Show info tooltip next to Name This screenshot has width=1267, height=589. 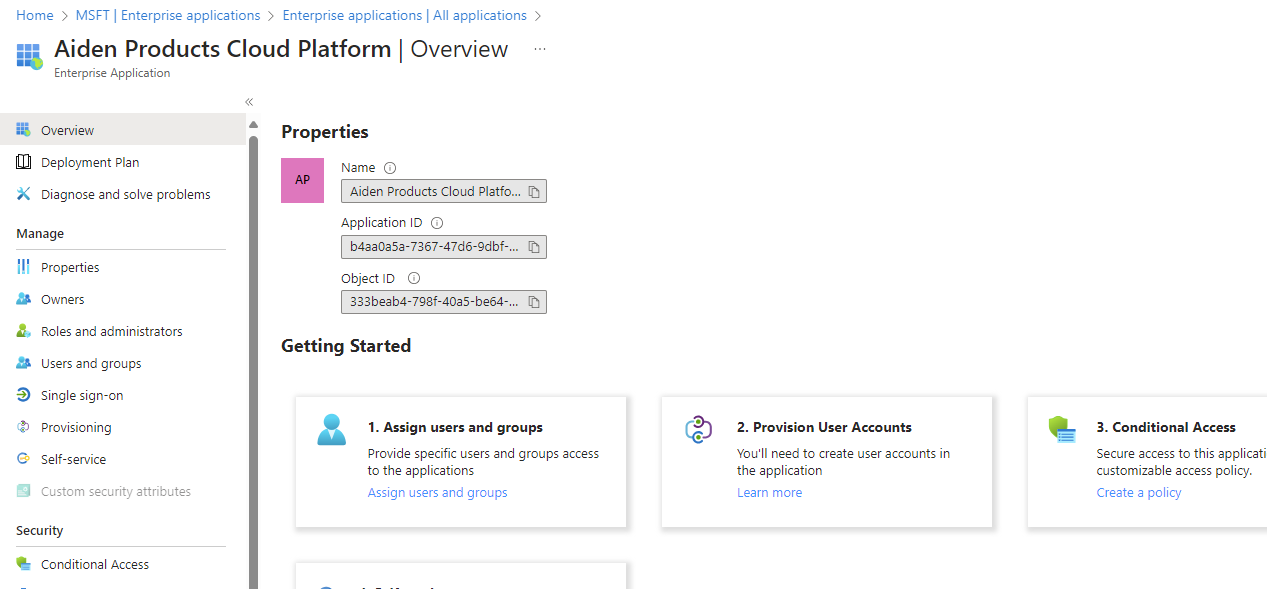pyautogui.click(x=390, y=168)
